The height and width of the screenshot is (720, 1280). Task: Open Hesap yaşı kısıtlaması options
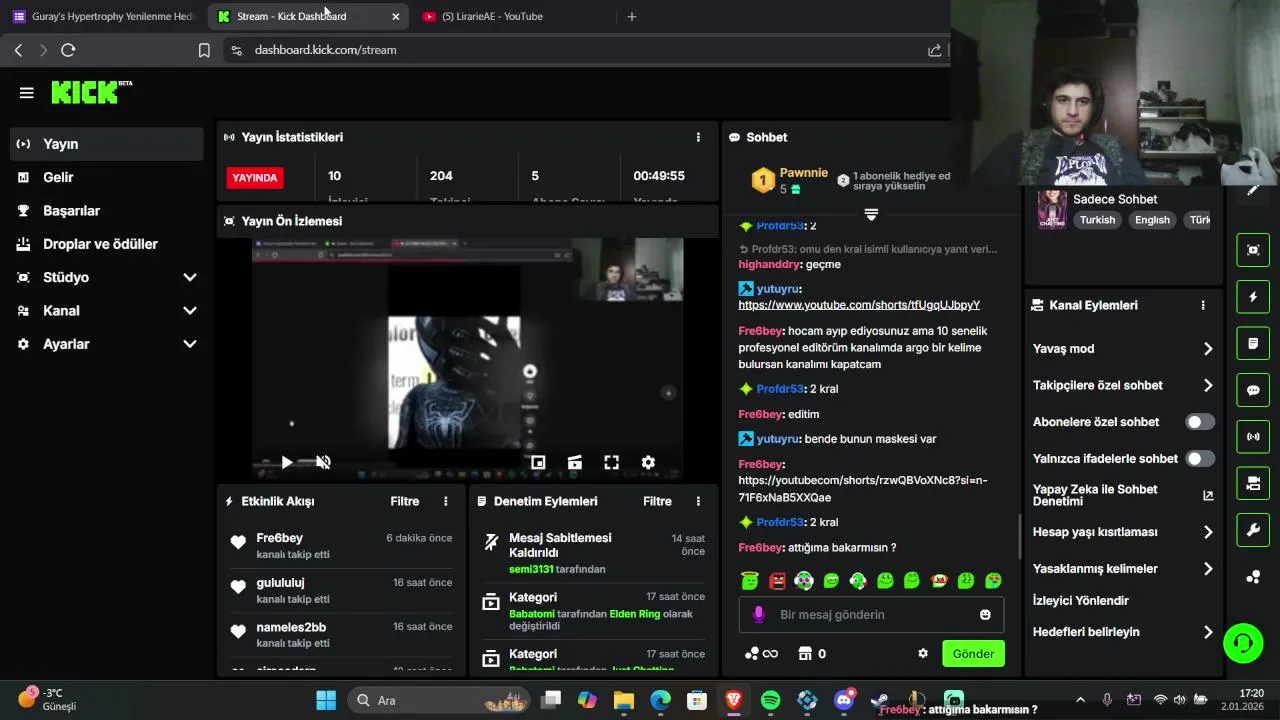click(1123, 532)
